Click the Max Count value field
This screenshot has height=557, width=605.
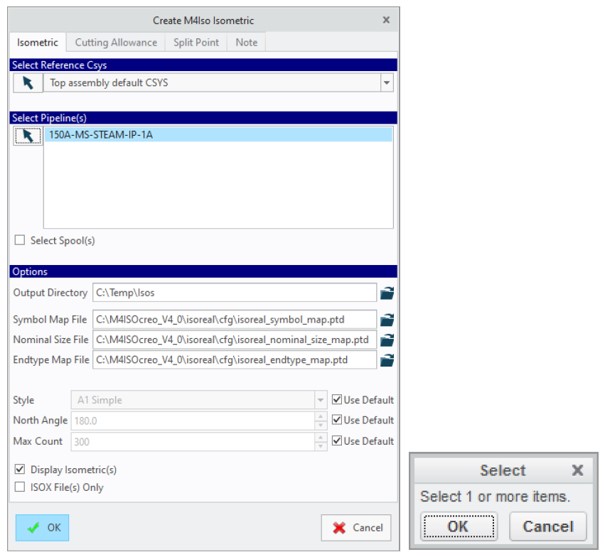(193, 441)
